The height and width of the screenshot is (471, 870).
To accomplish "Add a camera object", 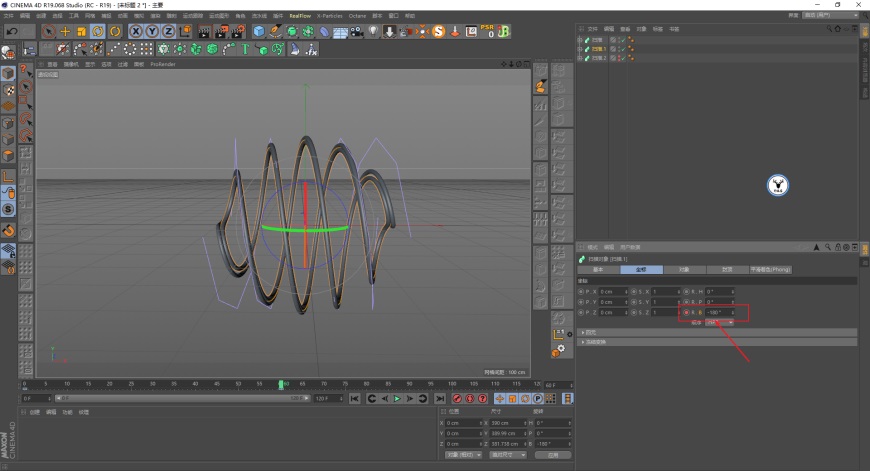I will coord(357,32).
